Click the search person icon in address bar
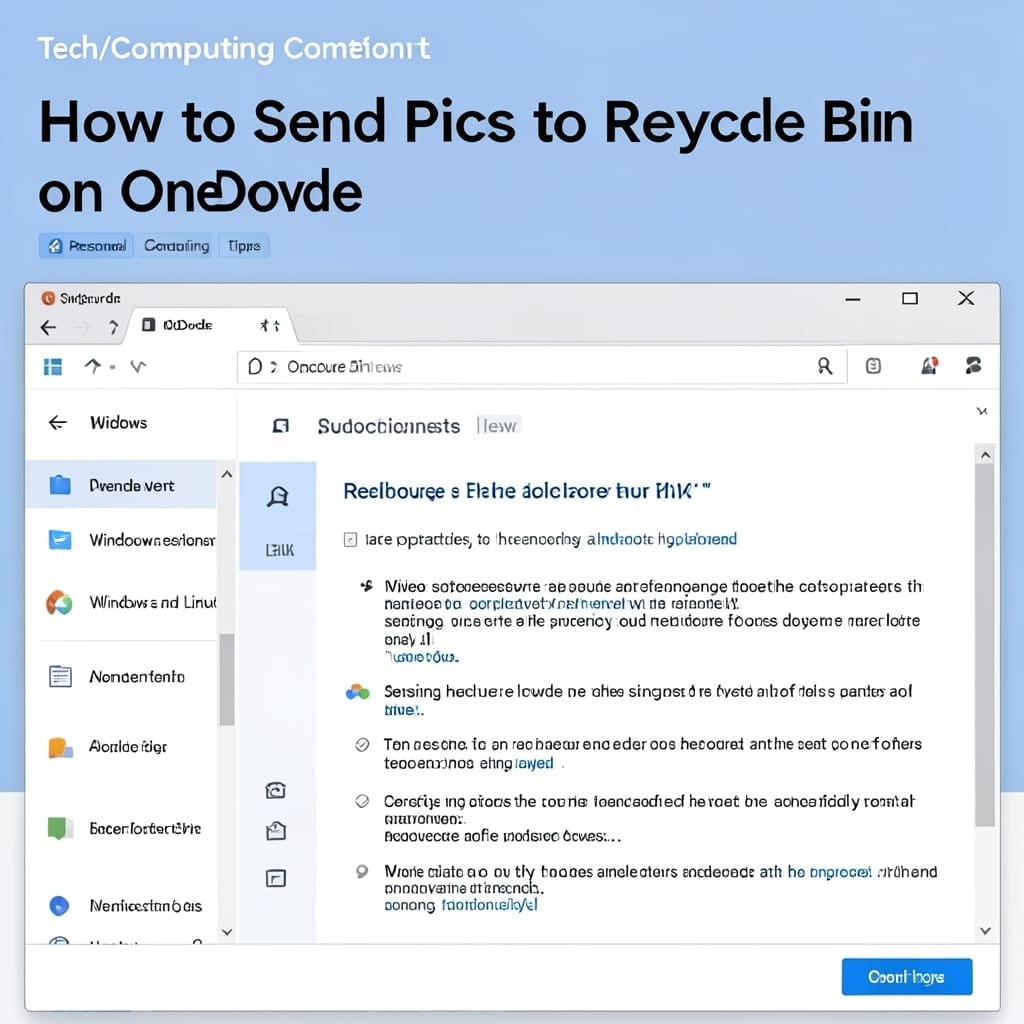 tap(825, 366)
